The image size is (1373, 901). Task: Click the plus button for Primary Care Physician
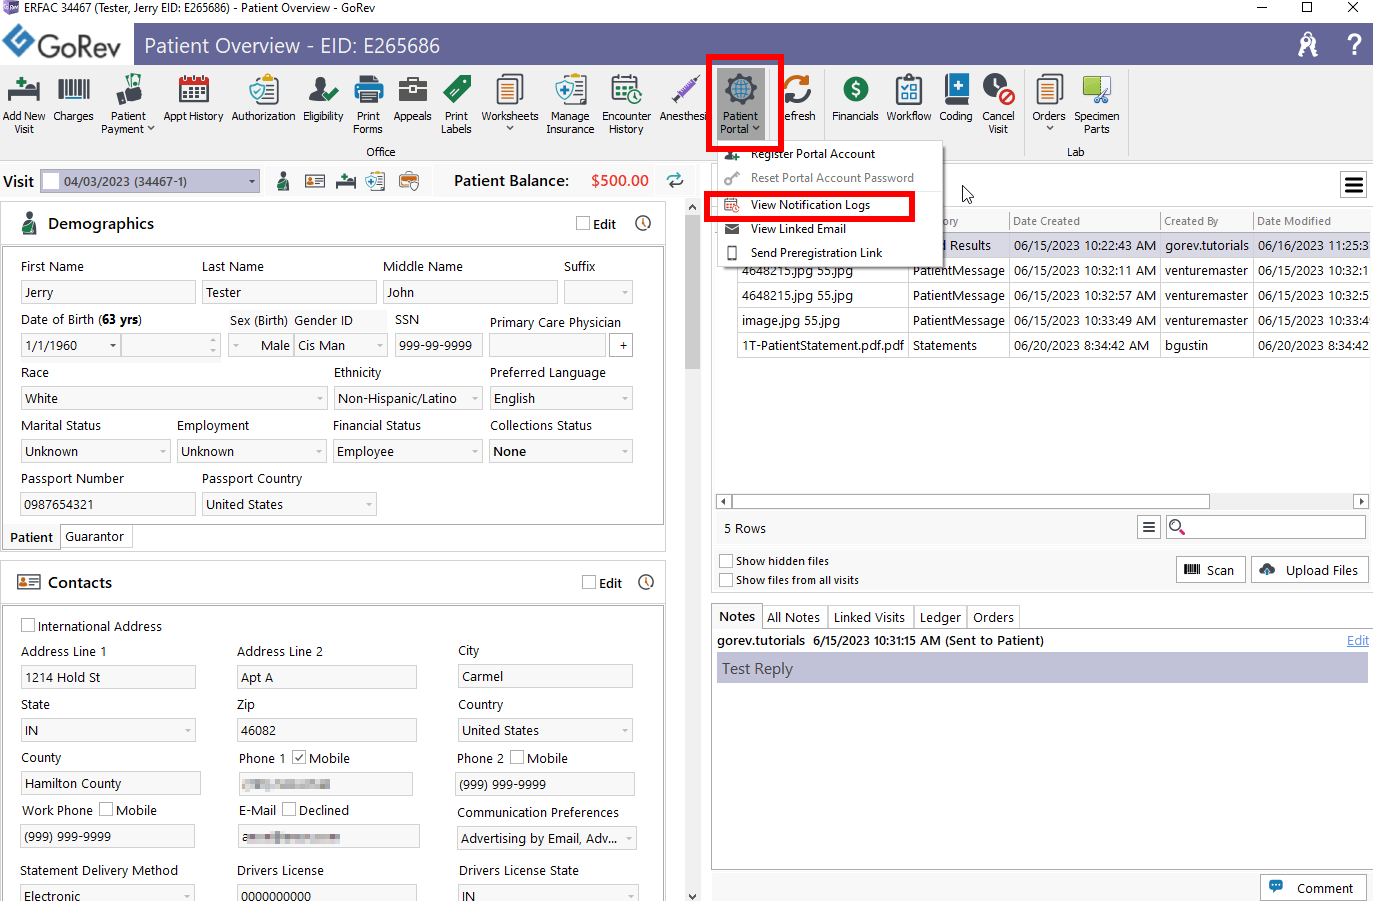tap(623, 345)
